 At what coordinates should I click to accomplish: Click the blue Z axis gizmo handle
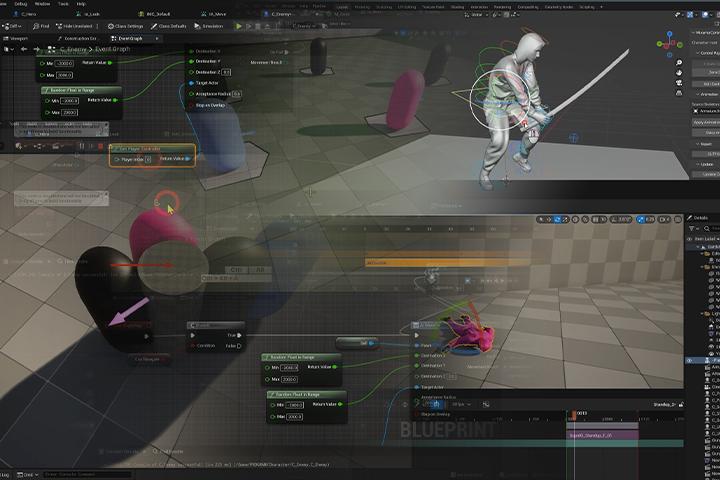click(667, 33)
